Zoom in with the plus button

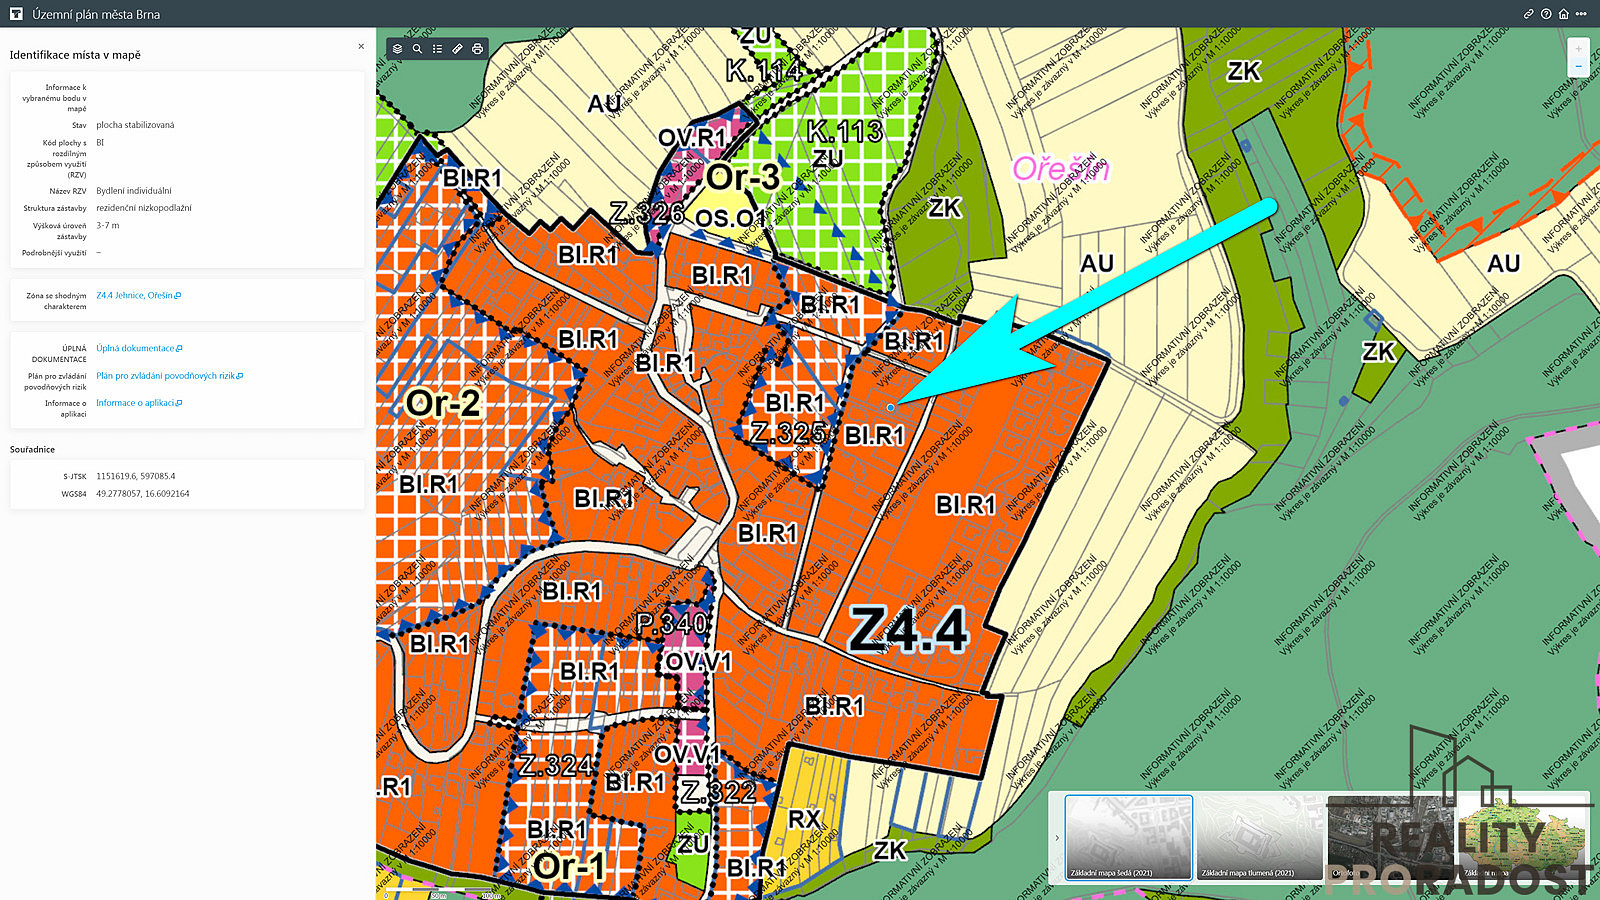point(1579,48)
